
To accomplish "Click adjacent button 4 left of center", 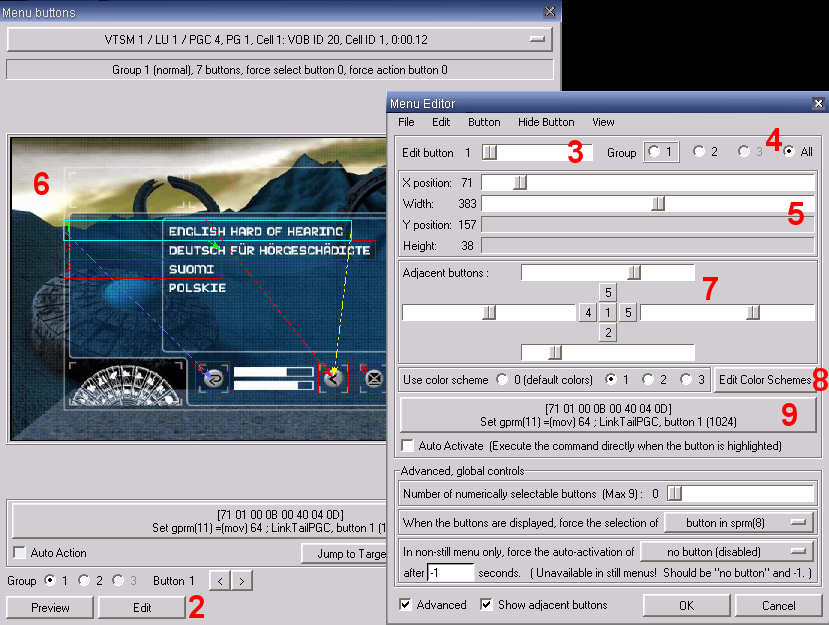I will pos(588,312).
